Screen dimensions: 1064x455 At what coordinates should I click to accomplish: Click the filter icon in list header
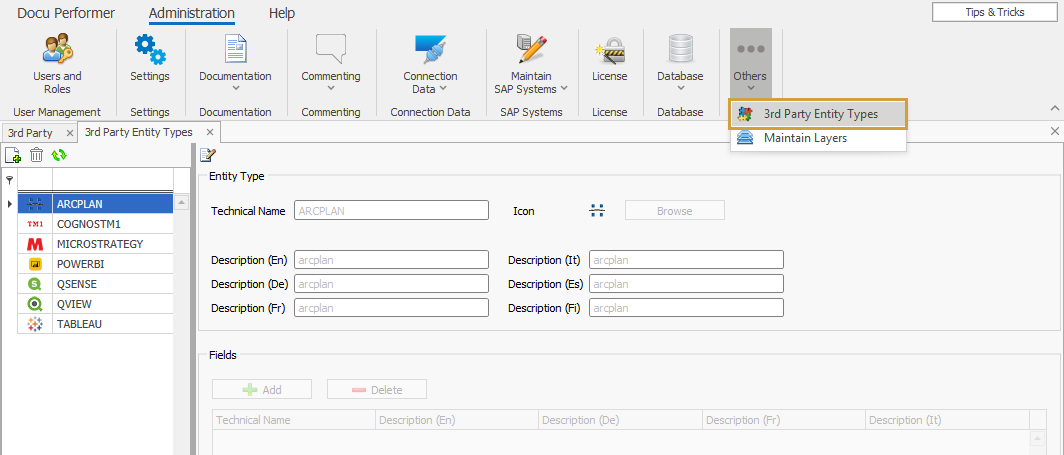click(x=10, y=180)
